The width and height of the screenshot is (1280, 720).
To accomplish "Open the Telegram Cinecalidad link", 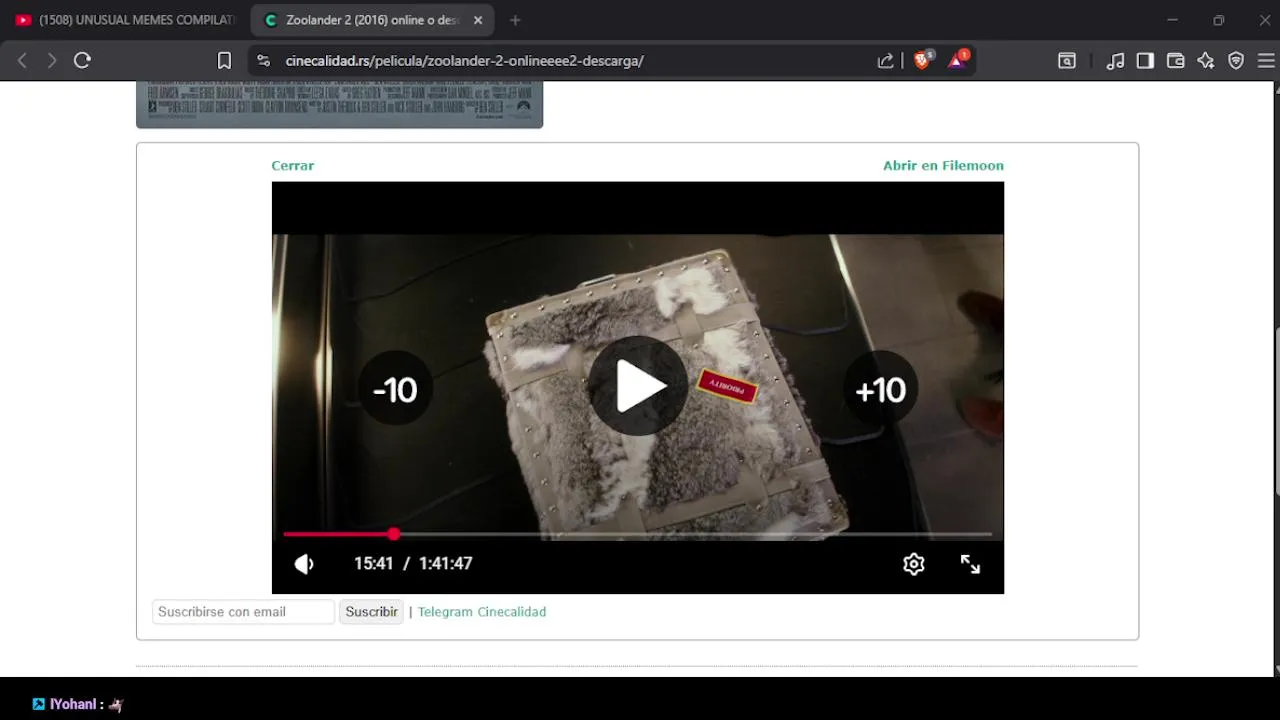I will pyautogui.click(x=482, y=612).
